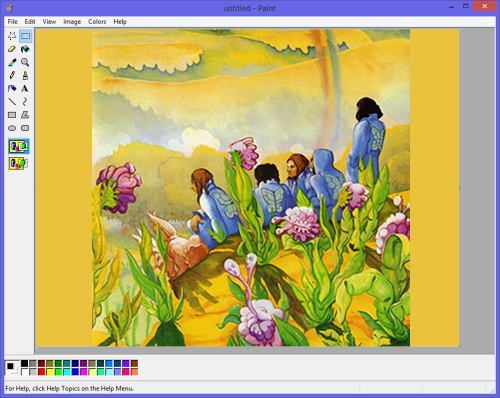The height and width of the screenshot is (398, 500).
Task: Select the pure blue swatch
Action: point(75,372)
